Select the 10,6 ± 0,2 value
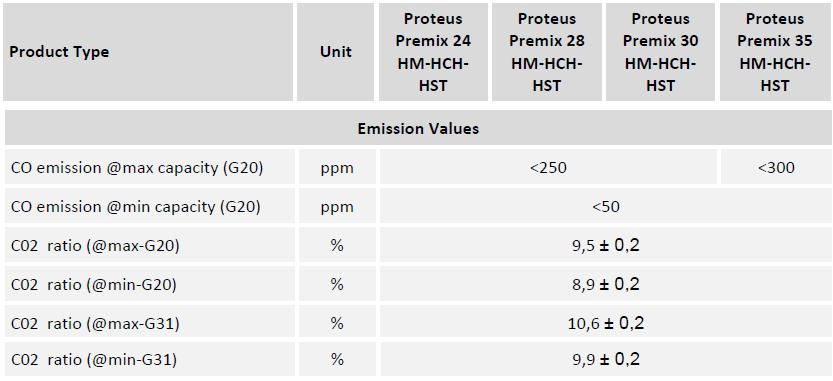 pos(606,323)
